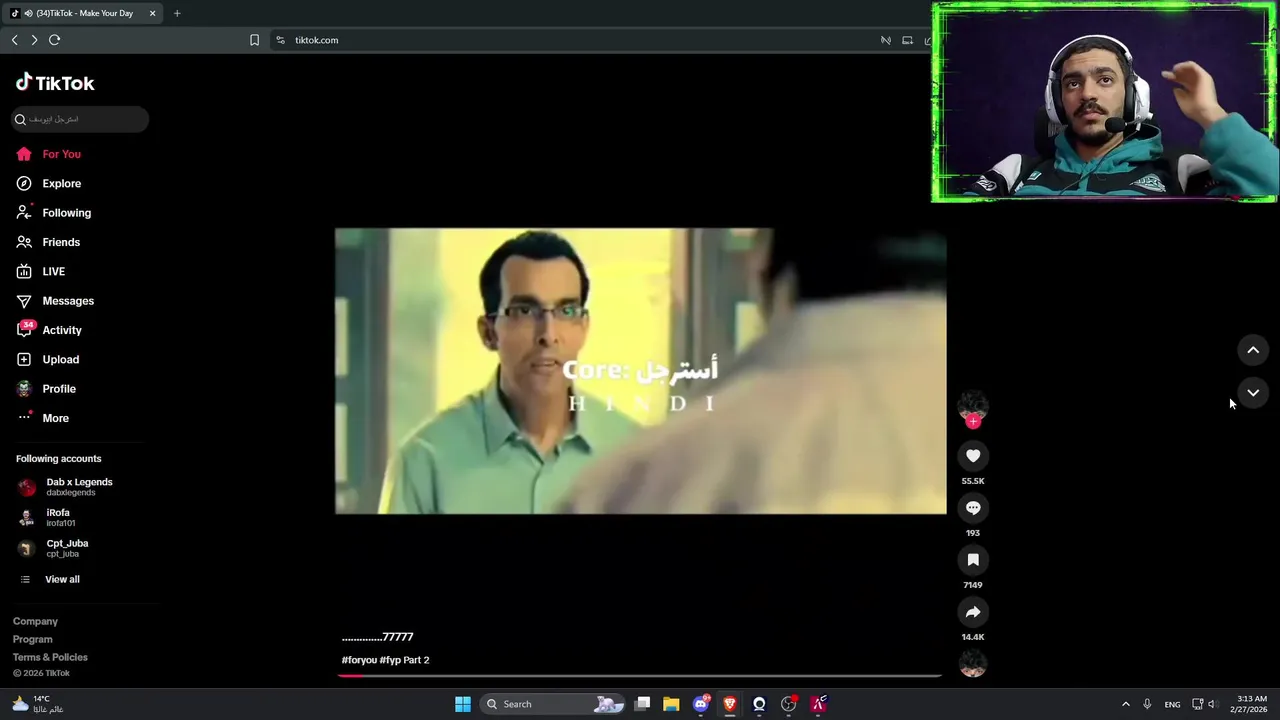Image resolution: width=1280 pixels, height=720 pixels.
Task: Follow creator via red plus badge
Action: 973,422
